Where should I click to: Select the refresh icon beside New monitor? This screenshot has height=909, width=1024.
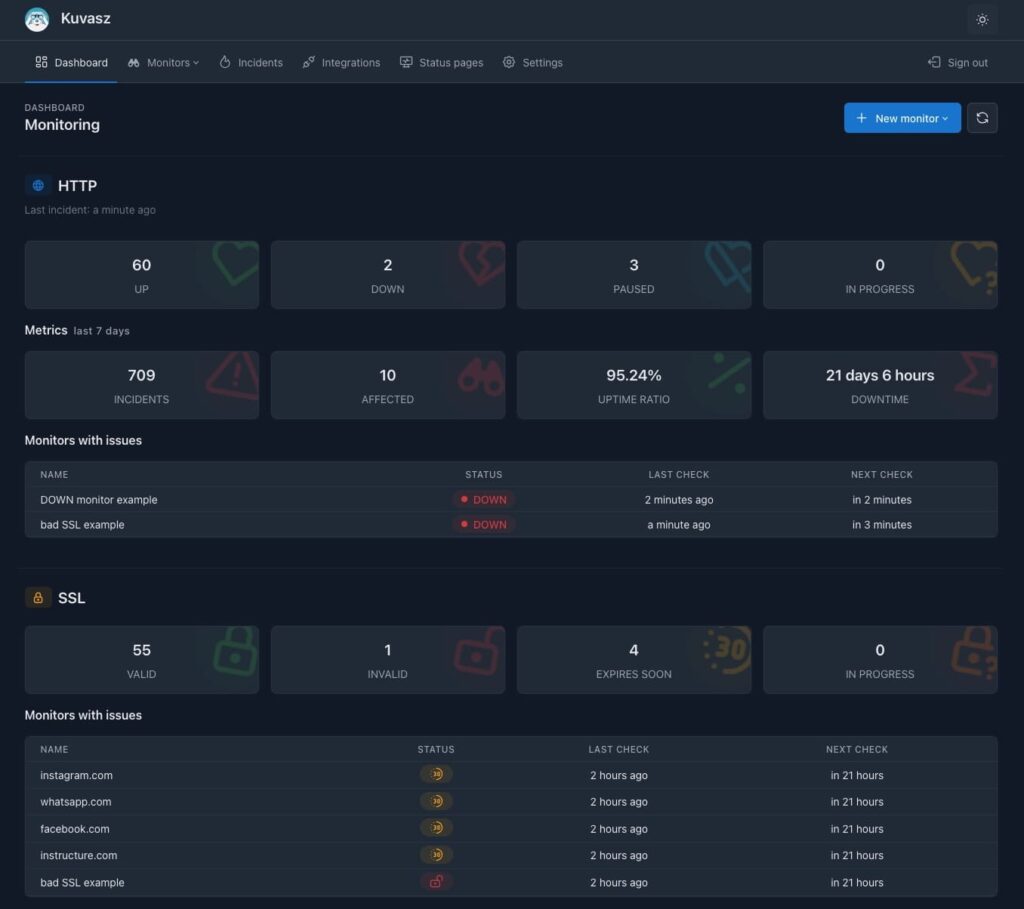click(x=982, y=117)
